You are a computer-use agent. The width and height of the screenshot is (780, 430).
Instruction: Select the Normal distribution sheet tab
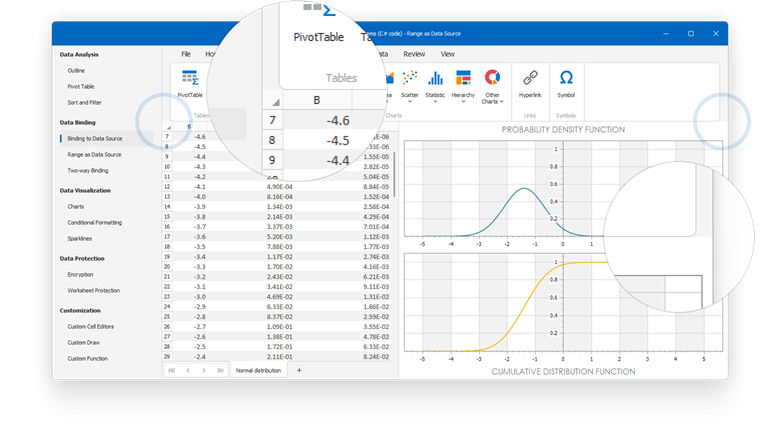click(x=258, y=370)
